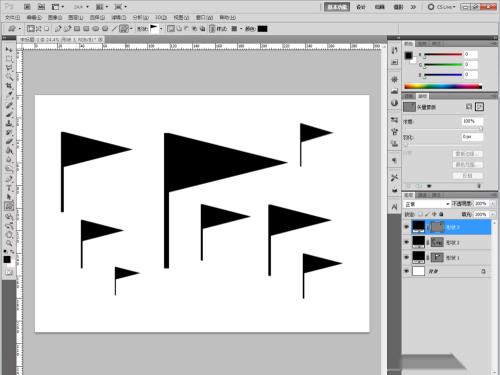The image size is (500, 375).
Task: Select Rounded Rectangle tool in options bar
Action: click(86, 29)
